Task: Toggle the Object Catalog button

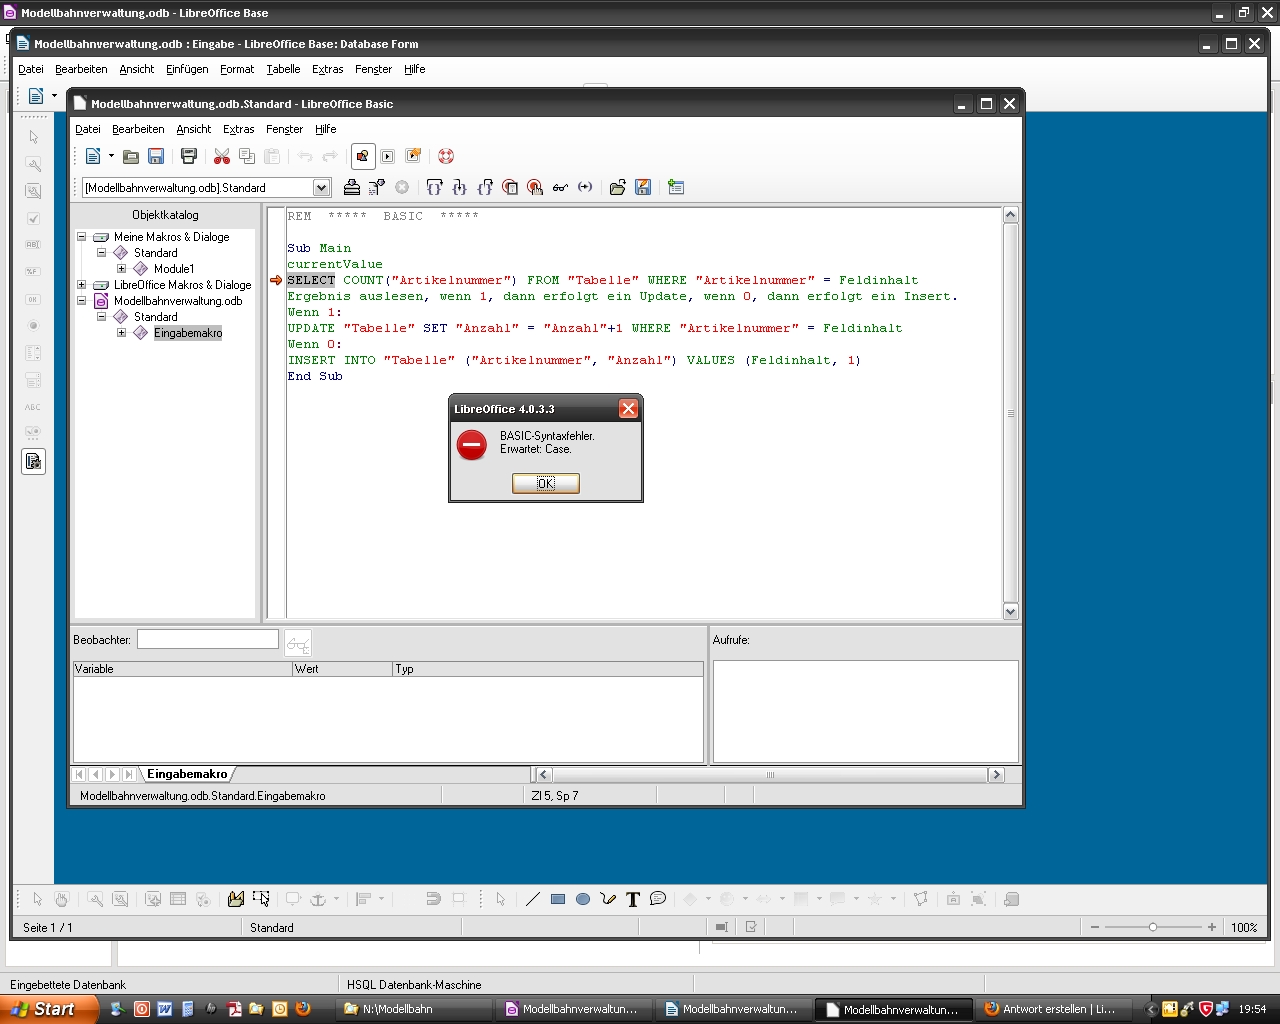Action: (363, 156)
